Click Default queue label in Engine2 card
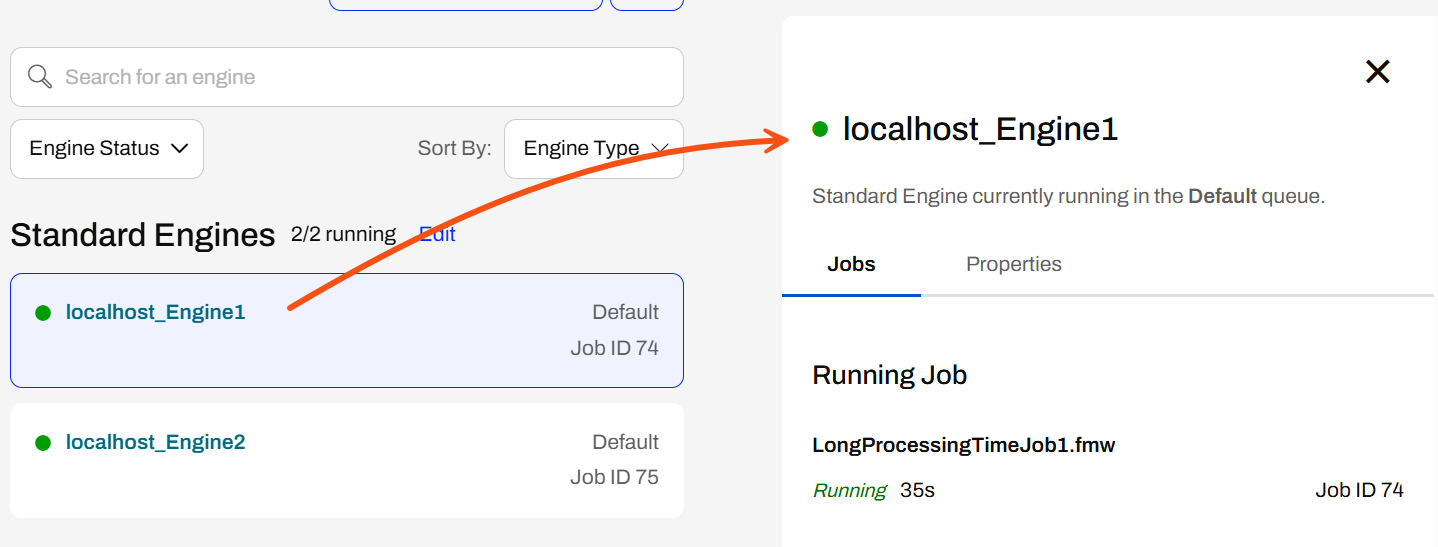Image resolution: width=1438 pixels, height=547 pixels. [625, 442]
